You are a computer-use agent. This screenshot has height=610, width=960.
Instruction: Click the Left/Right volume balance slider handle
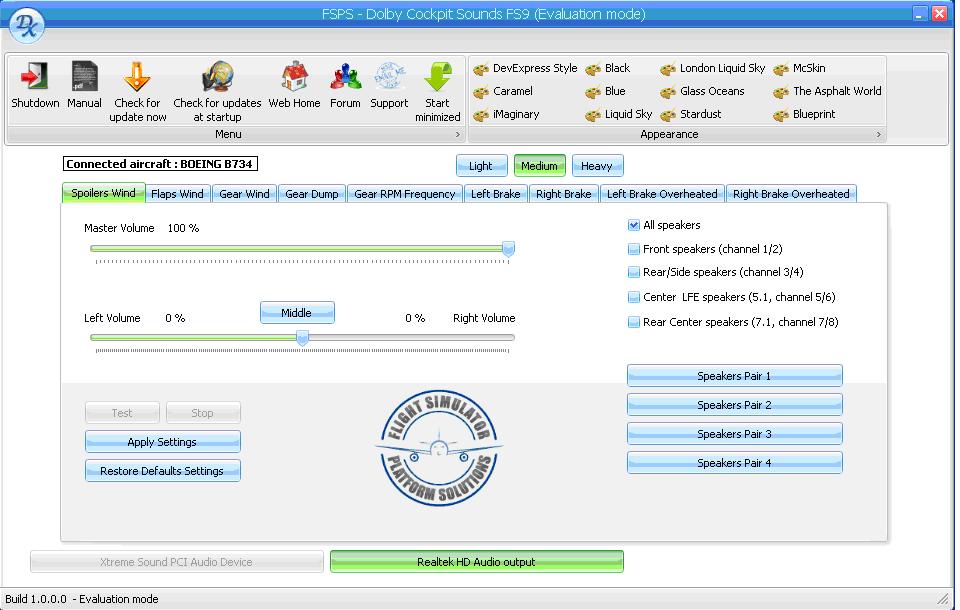302,337
